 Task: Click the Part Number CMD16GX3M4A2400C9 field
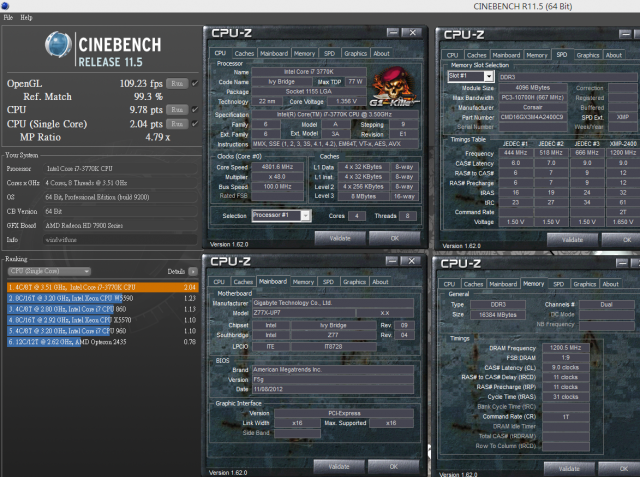(533, 117)
